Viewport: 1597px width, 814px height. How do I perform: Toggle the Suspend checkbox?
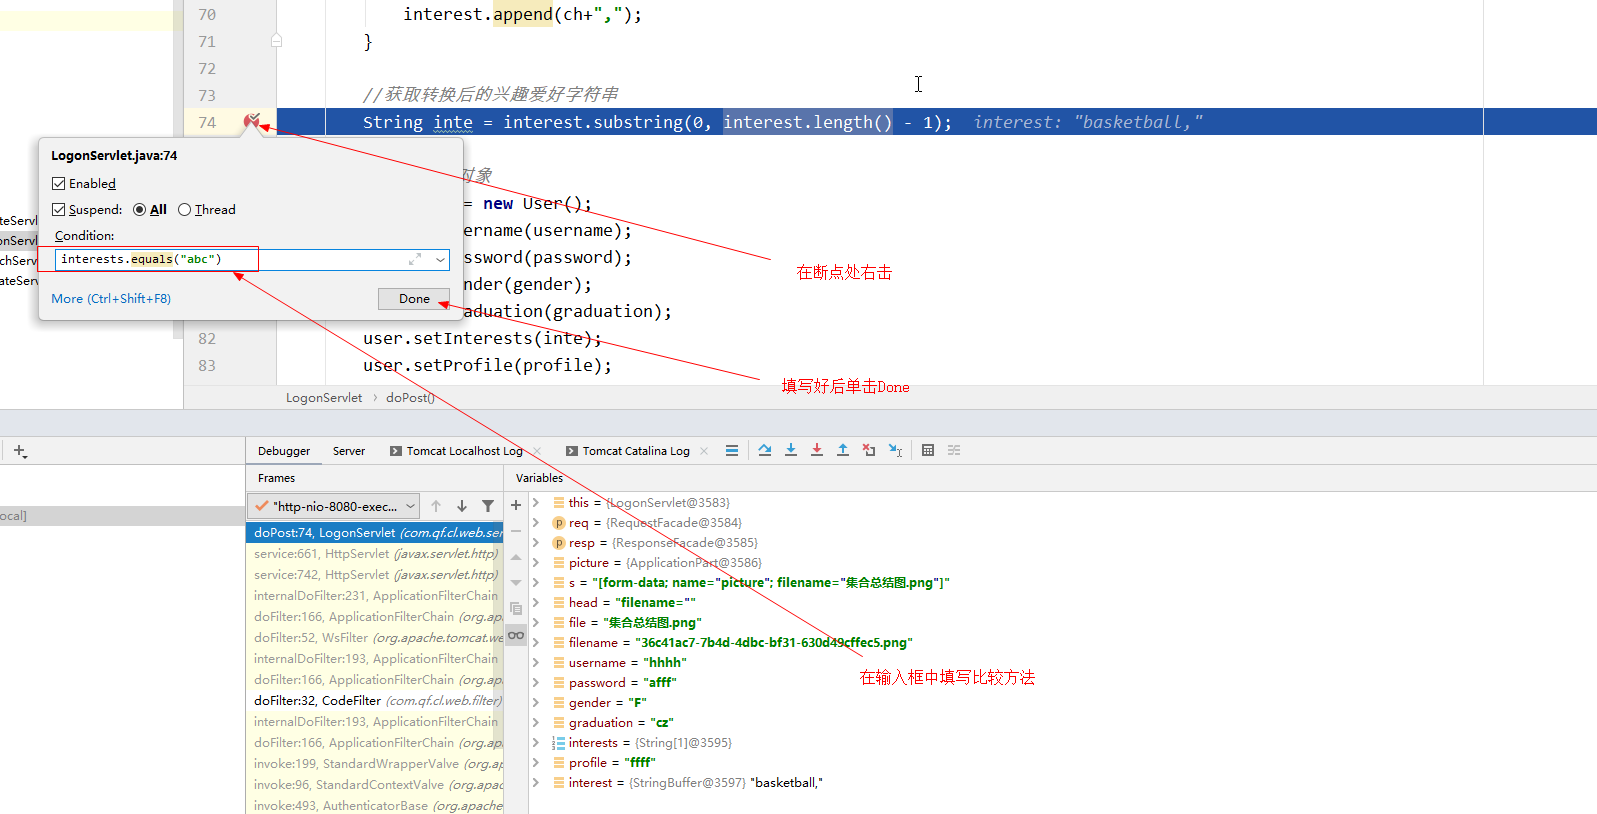pyautogui.click(x=59, y=210)
